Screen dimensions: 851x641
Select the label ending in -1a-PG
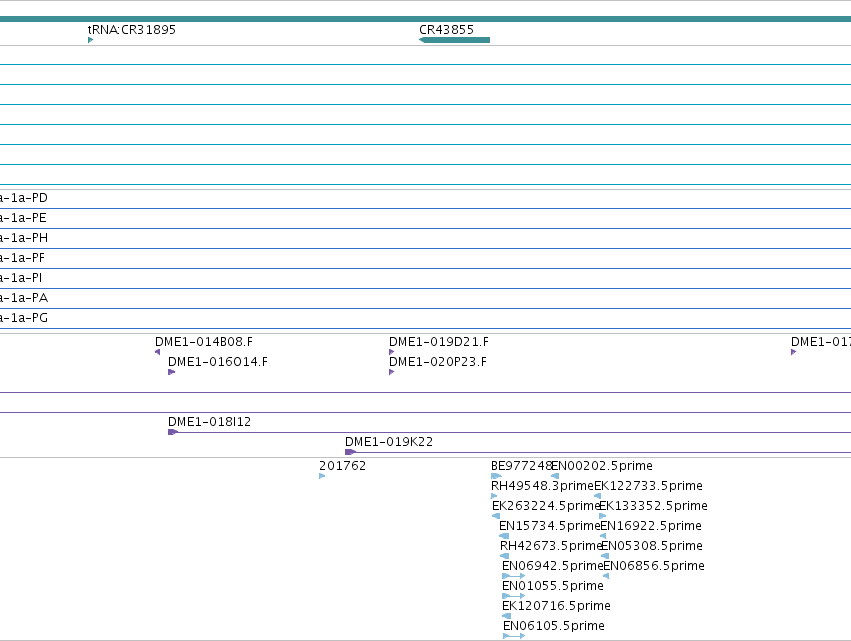click(24, 318)
